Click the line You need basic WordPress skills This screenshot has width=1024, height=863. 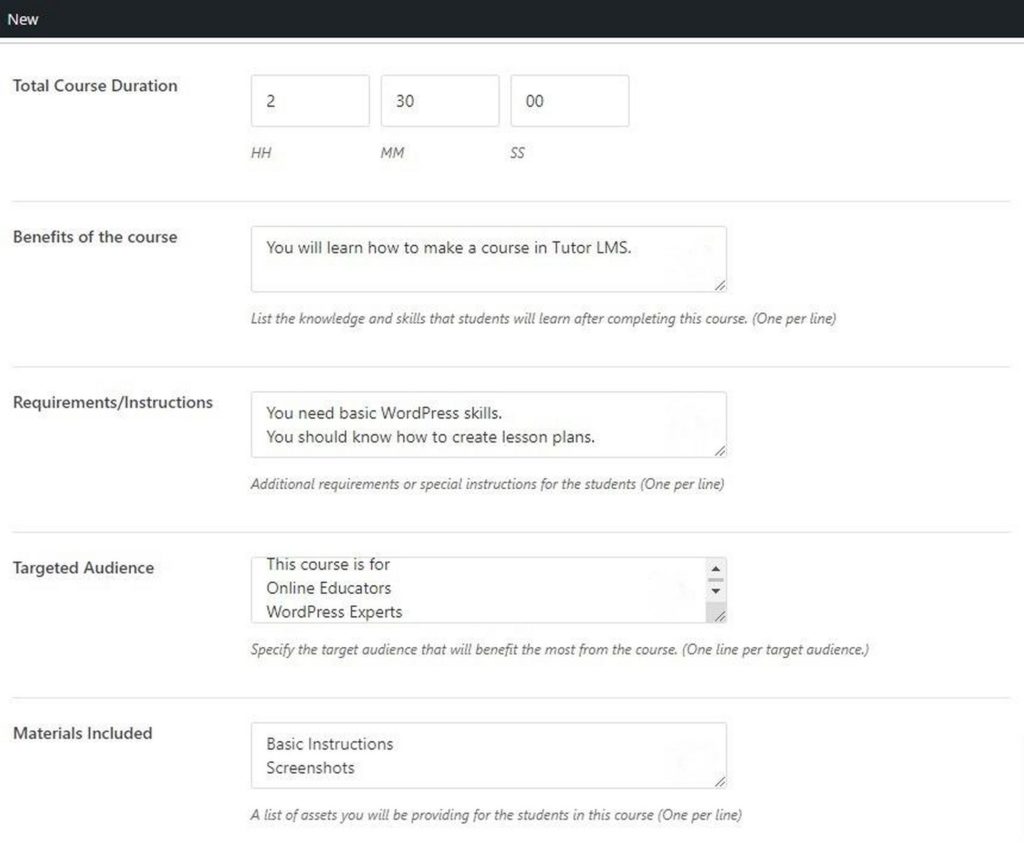pyautogui.click(x=383, y=413)
